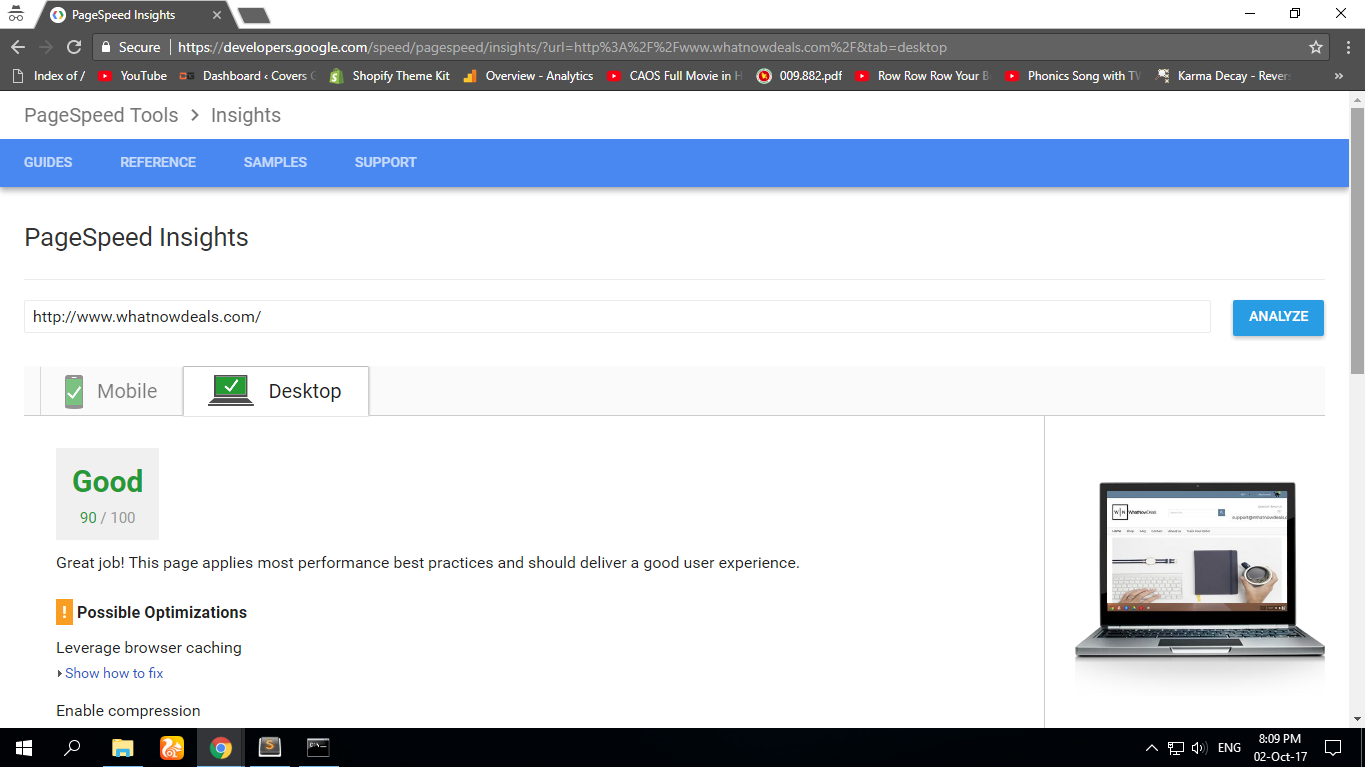Click the ENG language indicator
This screenshot has width=1365, height=767.
[1229, 748]
